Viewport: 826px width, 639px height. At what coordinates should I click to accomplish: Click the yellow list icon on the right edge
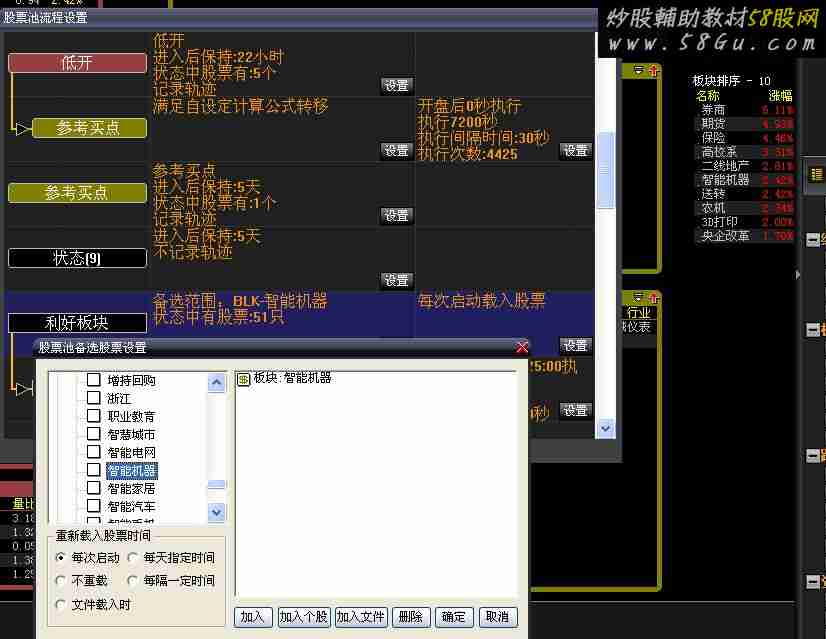pyautogui.click(x=817, y=174)
